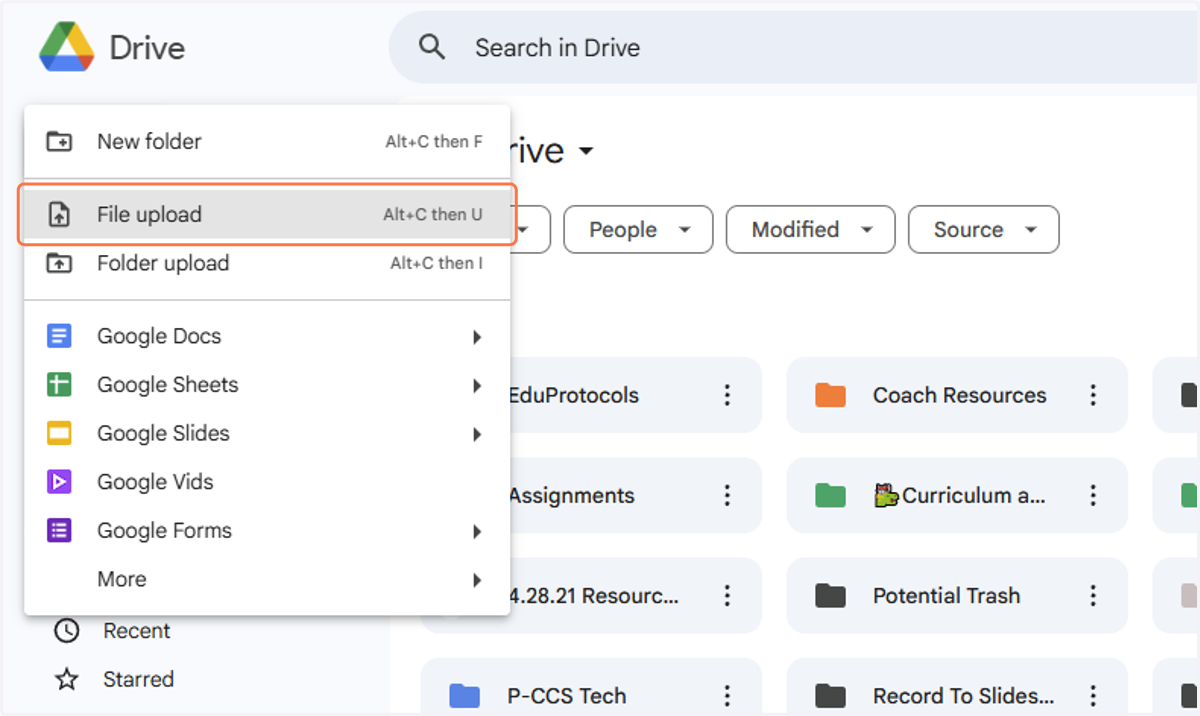This screenshot has width=1200, height=716.
Task: Click the Assignments folder name
Action: (571, 495)
